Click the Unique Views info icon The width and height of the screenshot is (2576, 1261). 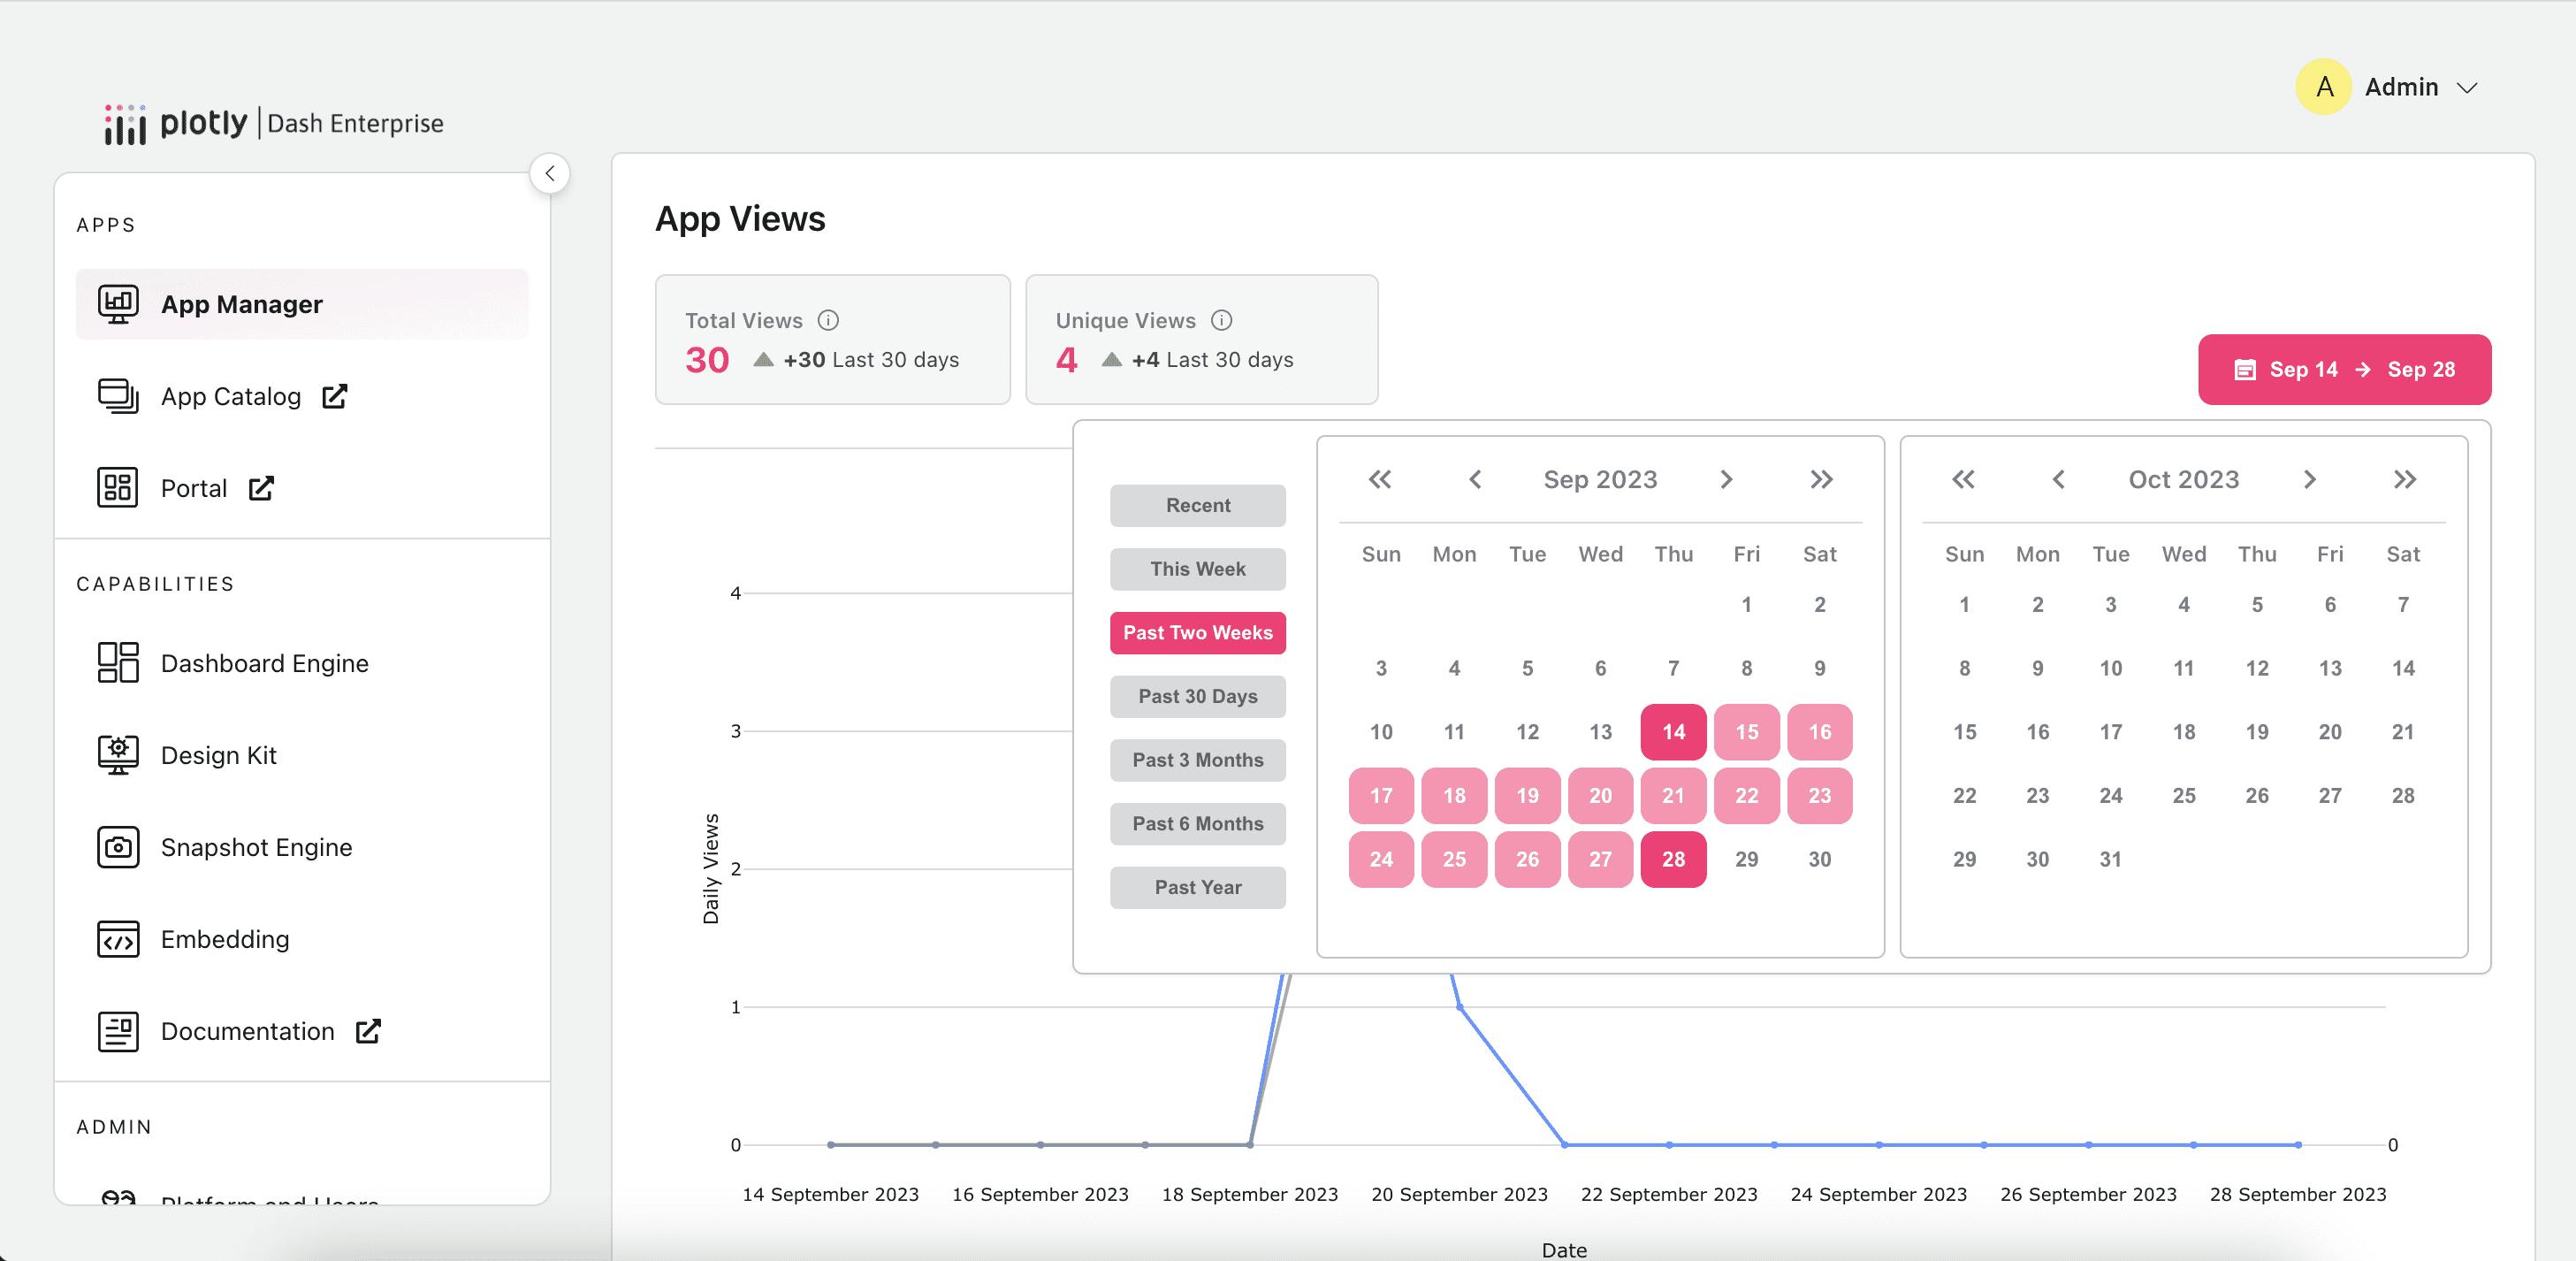pyautogui.click(x=1220, y=320)
